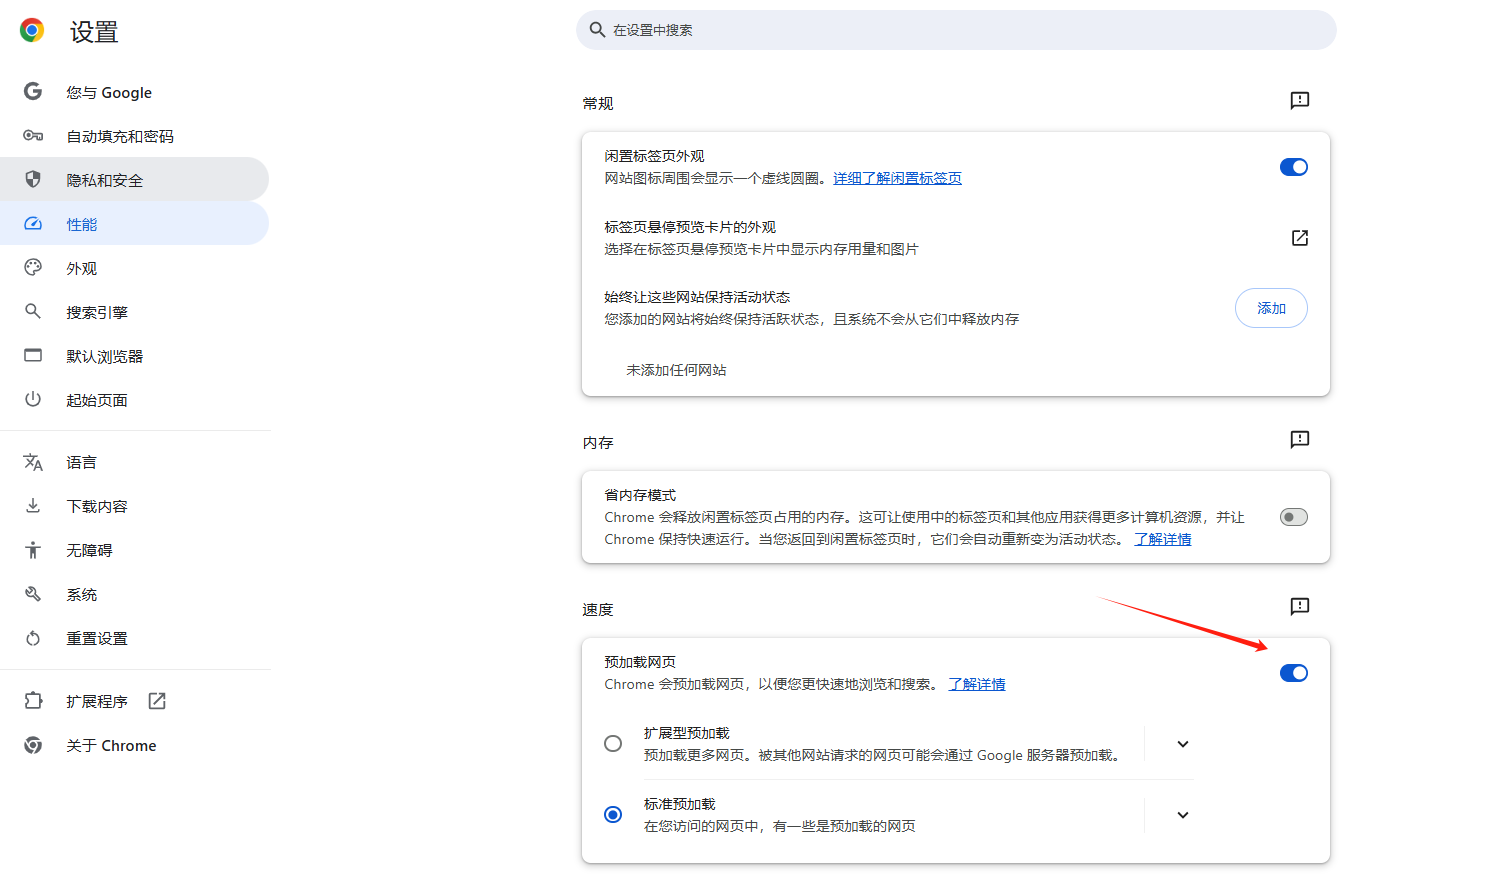
Task: Click the search magnifier icon in search bar
Action: click(x=597, y=30)
